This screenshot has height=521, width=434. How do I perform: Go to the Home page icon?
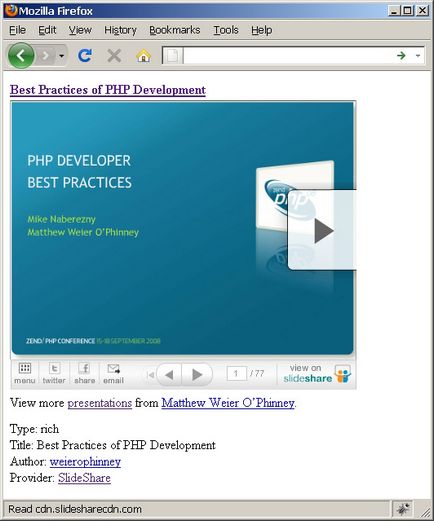tap(144, 56)
